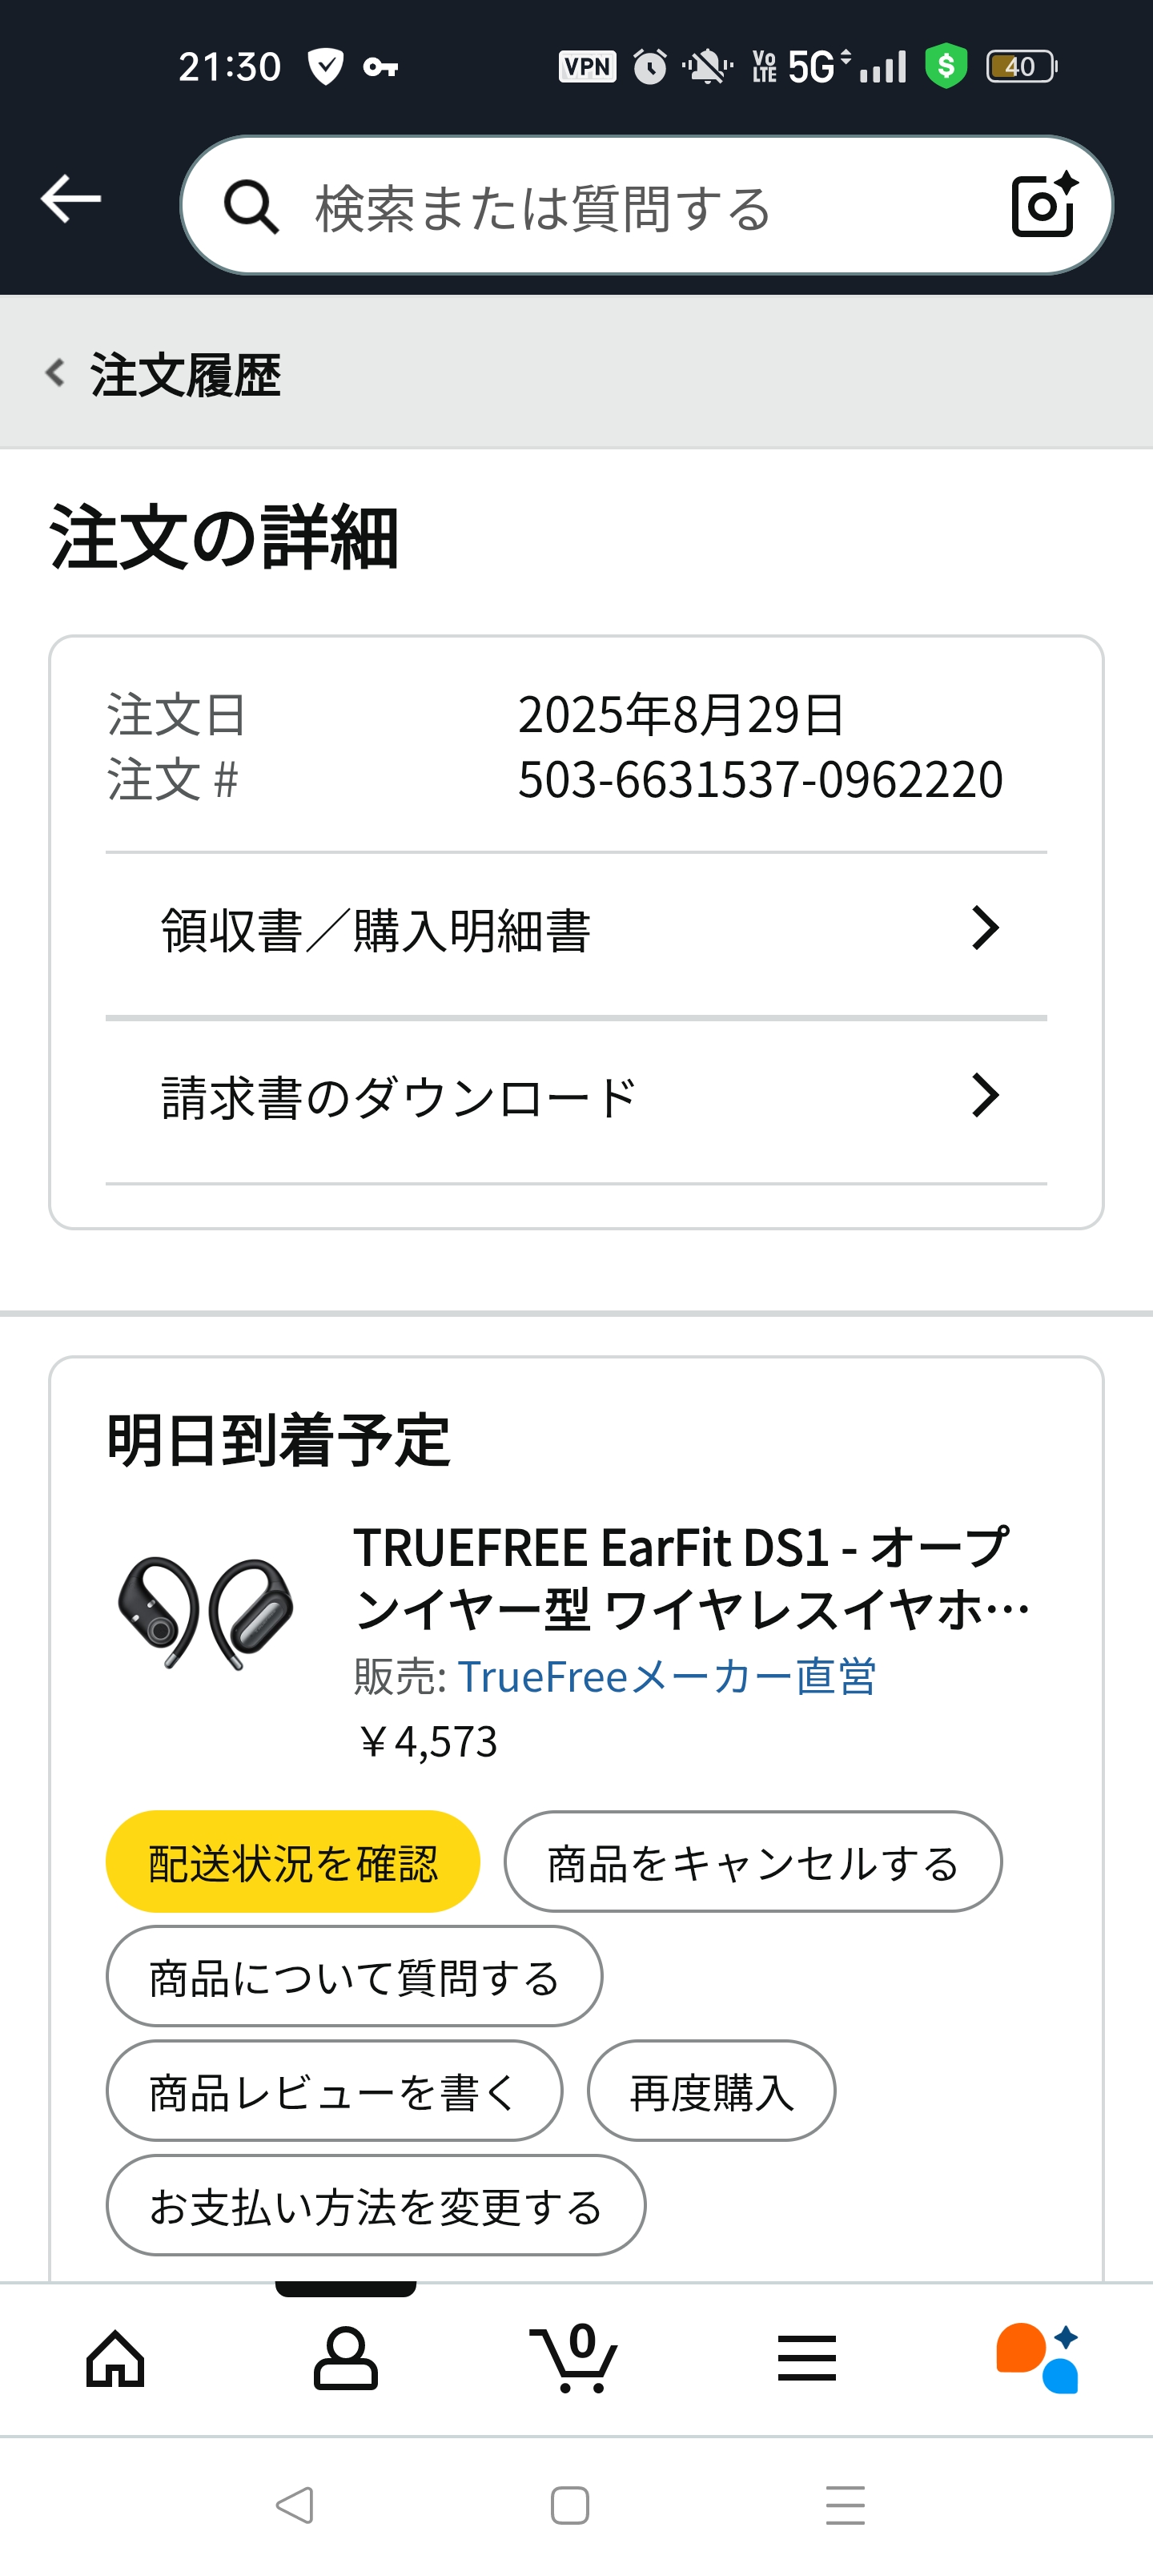Tap the back arrow in header
Viewport: 1153px width, 2576px height.
click(x=71, y=199)
